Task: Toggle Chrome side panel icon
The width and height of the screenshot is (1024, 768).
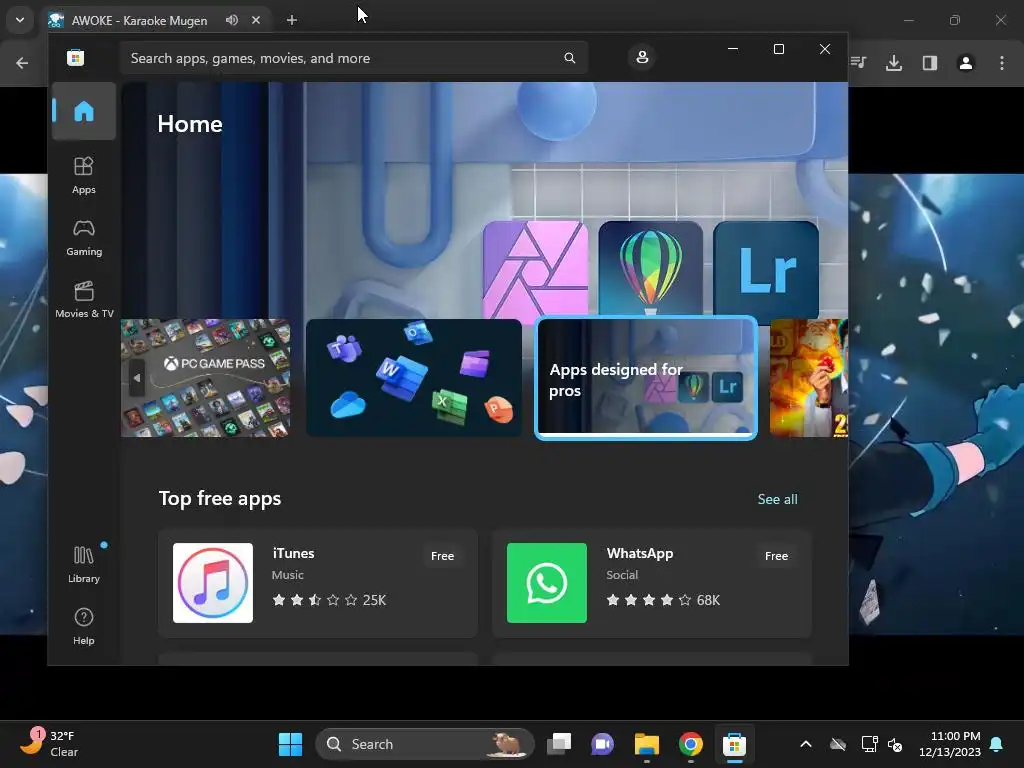Action: (930, 63)
